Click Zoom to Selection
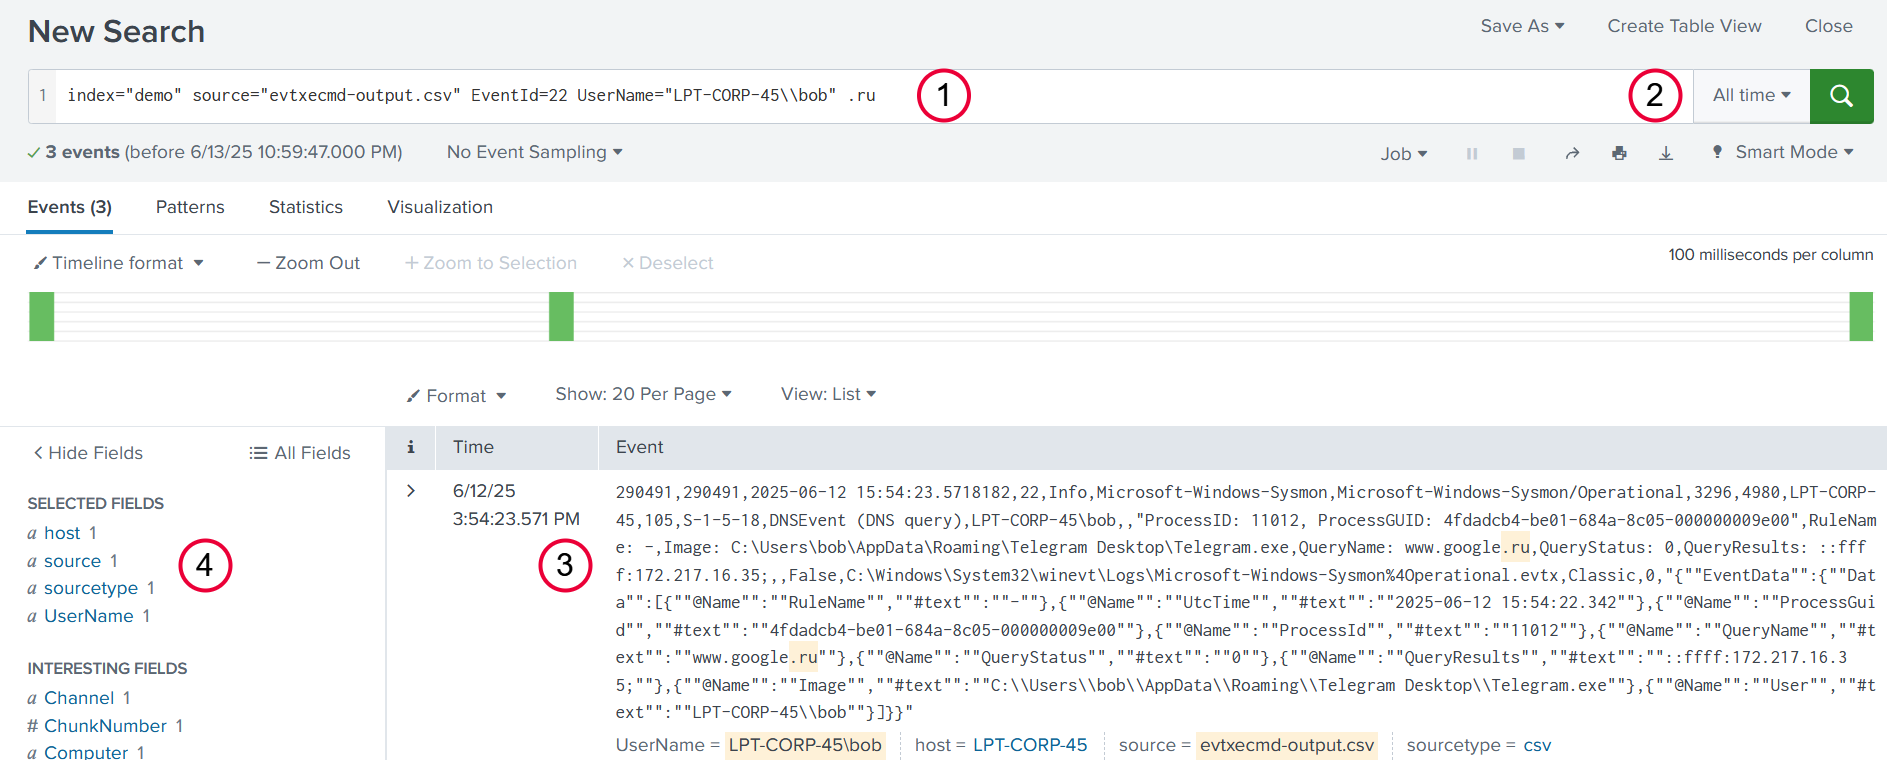 point(490,263)
